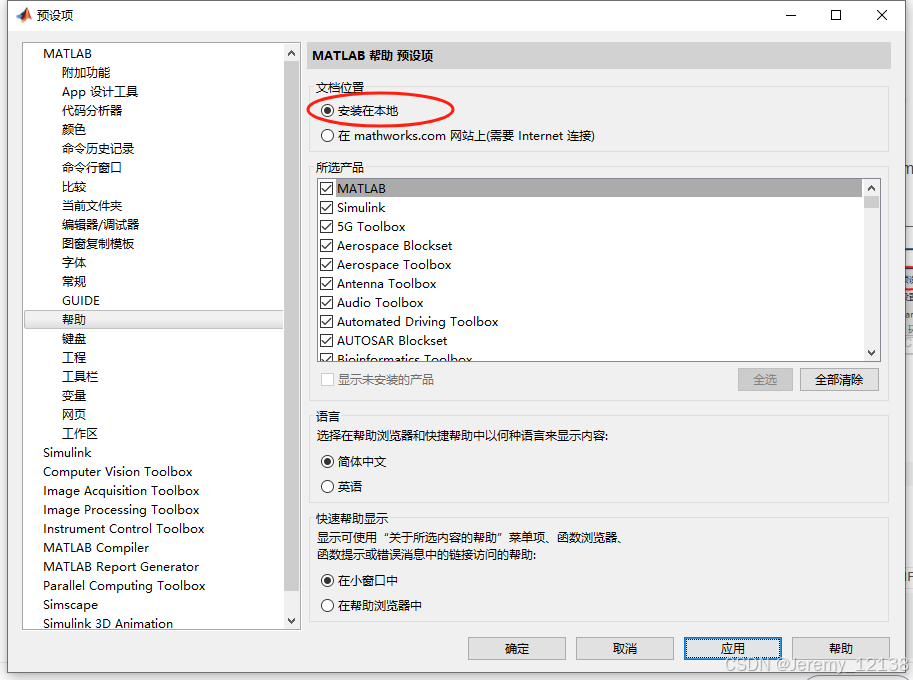This screenshot has width=913, height=680.
Task: Click the 取消 button
Action: click(x=625, y=649)
